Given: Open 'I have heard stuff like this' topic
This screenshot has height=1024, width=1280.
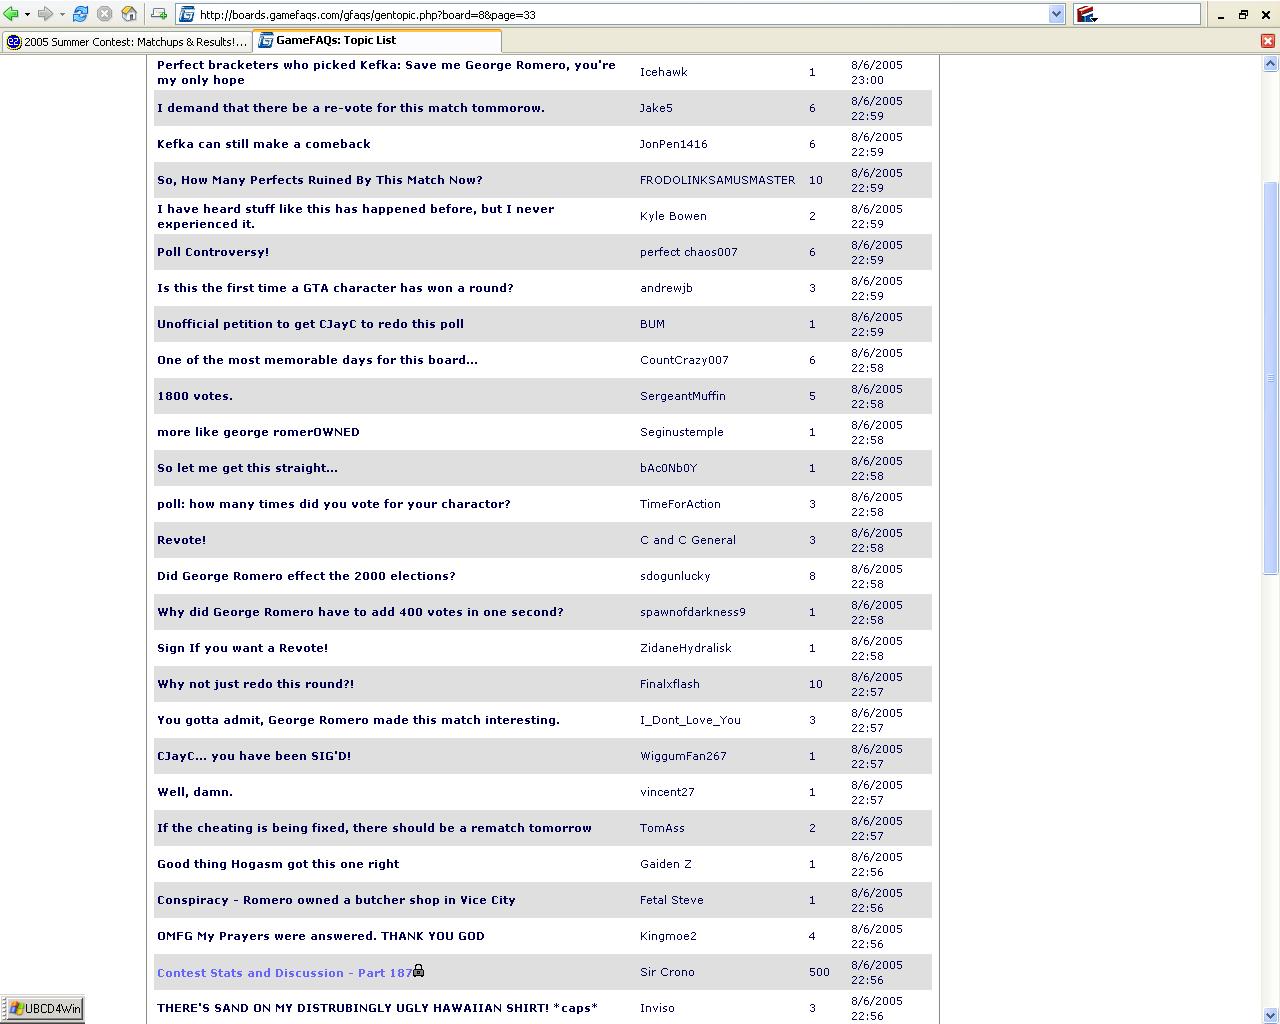Looking at the screenshot, I should coord(355,216).
